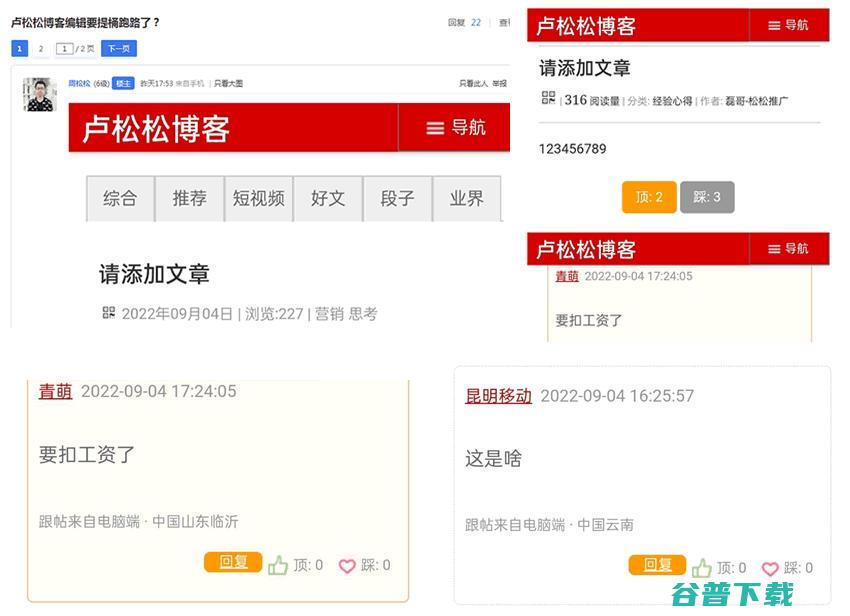This screenshot has height=616, width=850.
Task: Open the 昆明移动 username link
Action: click(498, 396)
